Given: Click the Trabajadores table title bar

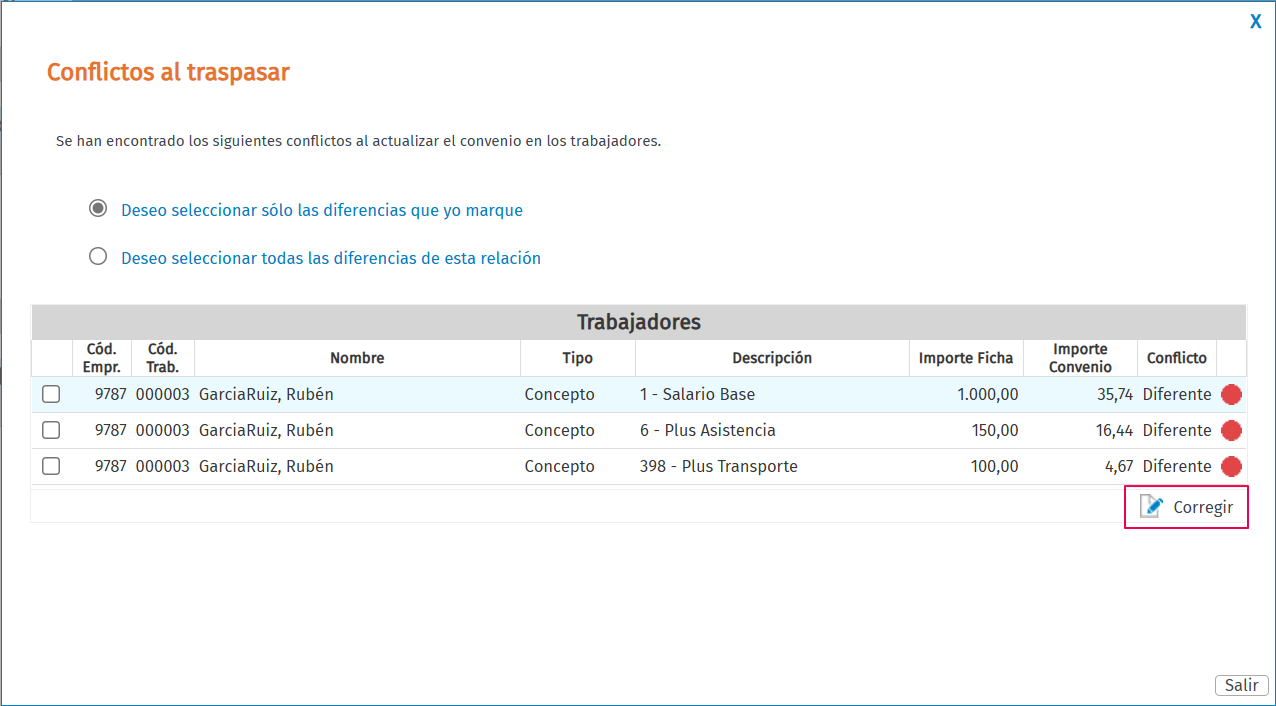Looking at the screenshot, I should pos(639,322).
